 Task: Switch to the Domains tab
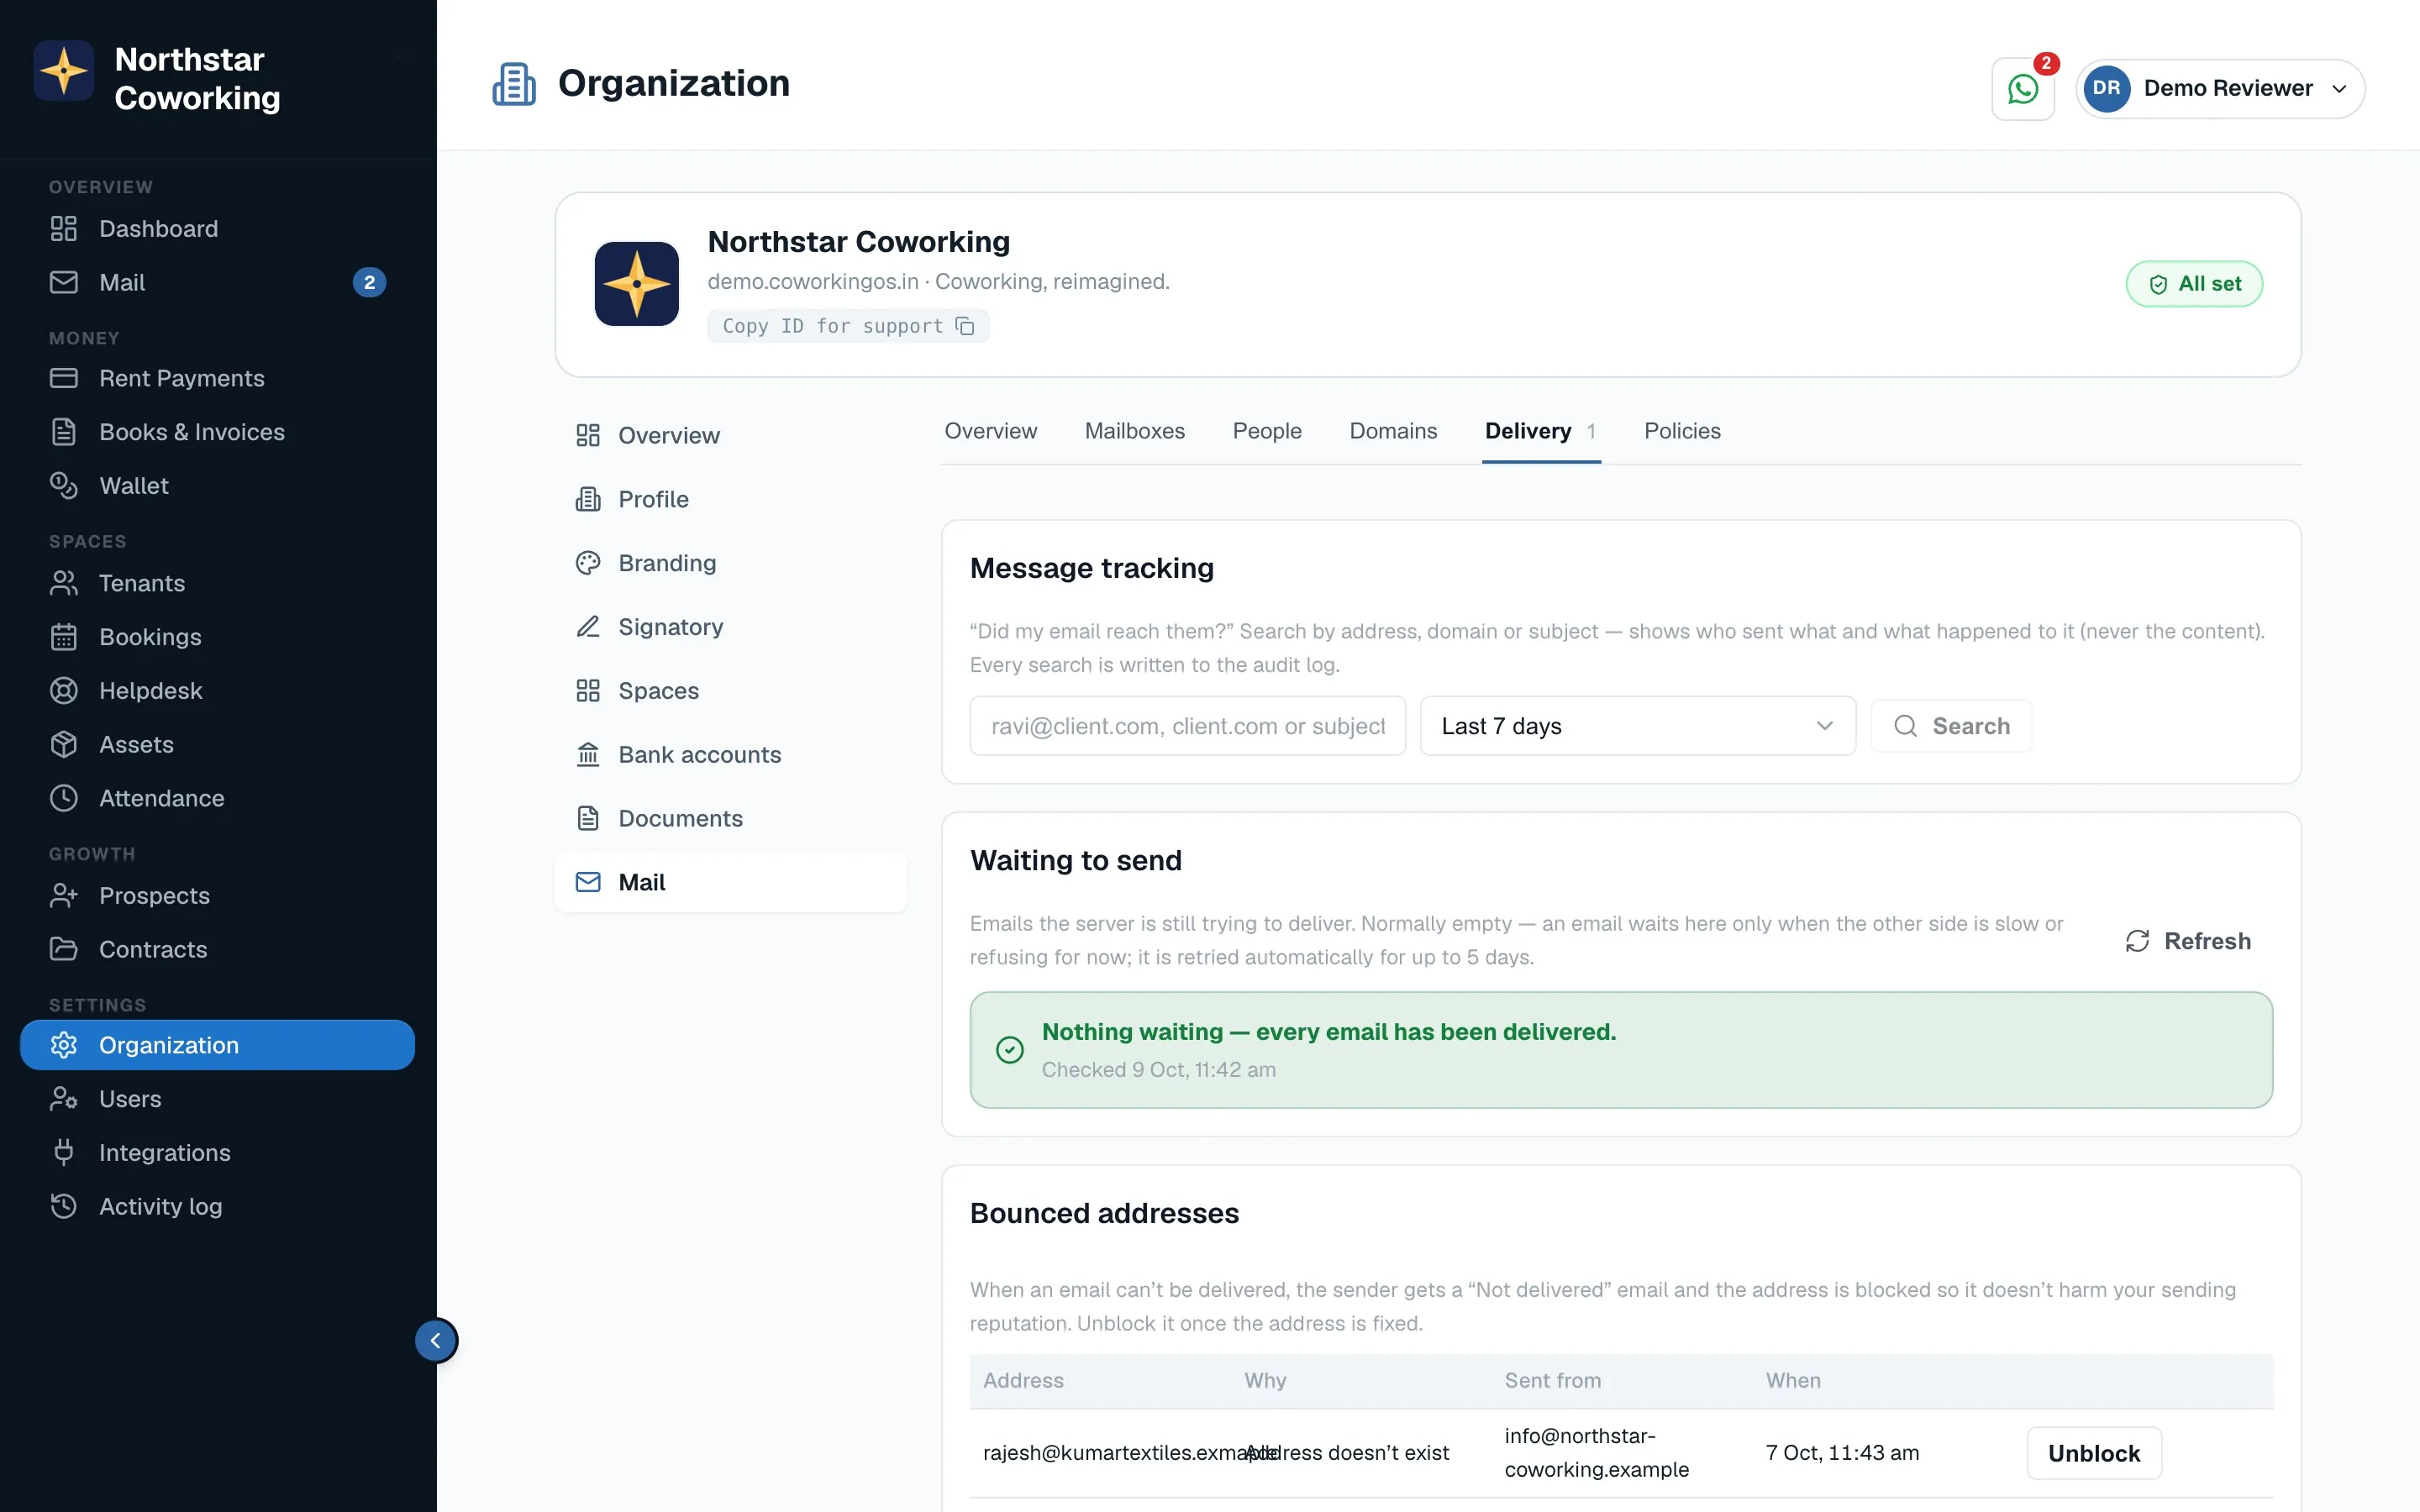(1393, 431)
